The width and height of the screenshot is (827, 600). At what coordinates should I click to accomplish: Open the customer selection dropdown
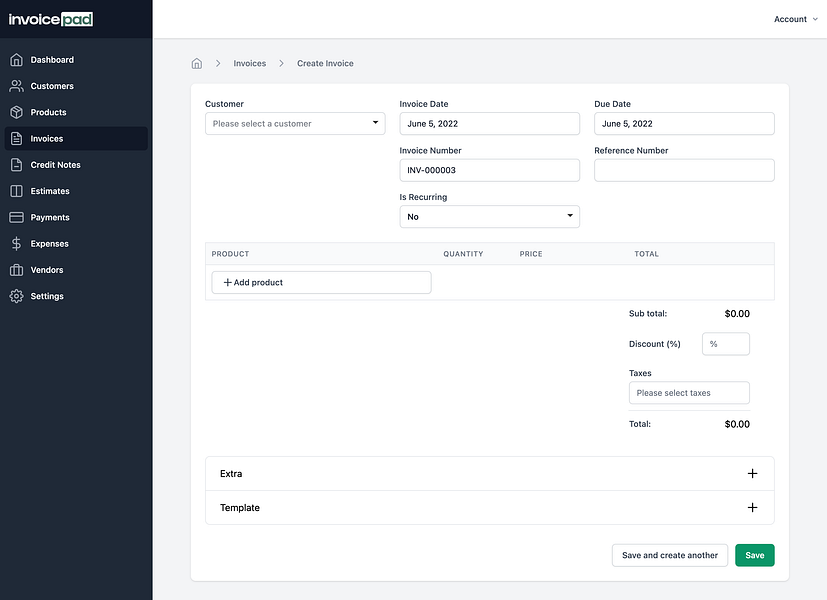295,123
